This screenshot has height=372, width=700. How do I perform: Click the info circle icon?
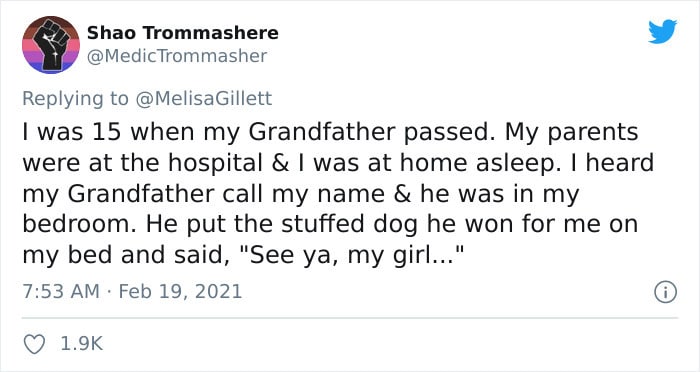click(x=665, y=293)
